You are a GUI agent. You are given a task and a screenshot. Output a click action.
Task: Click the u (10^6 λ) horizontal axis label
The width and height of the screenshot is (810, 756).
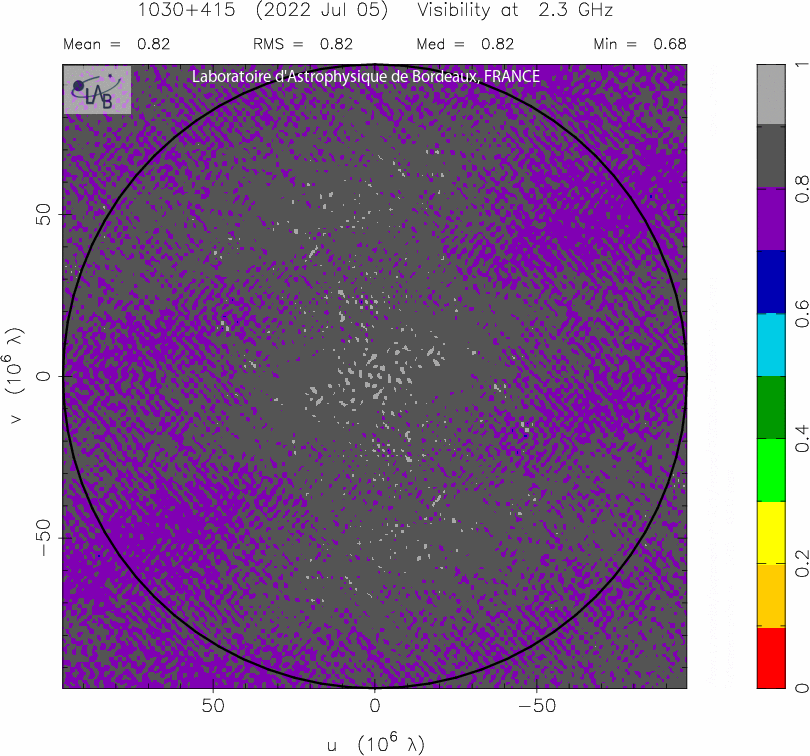(x=375, y=743)
